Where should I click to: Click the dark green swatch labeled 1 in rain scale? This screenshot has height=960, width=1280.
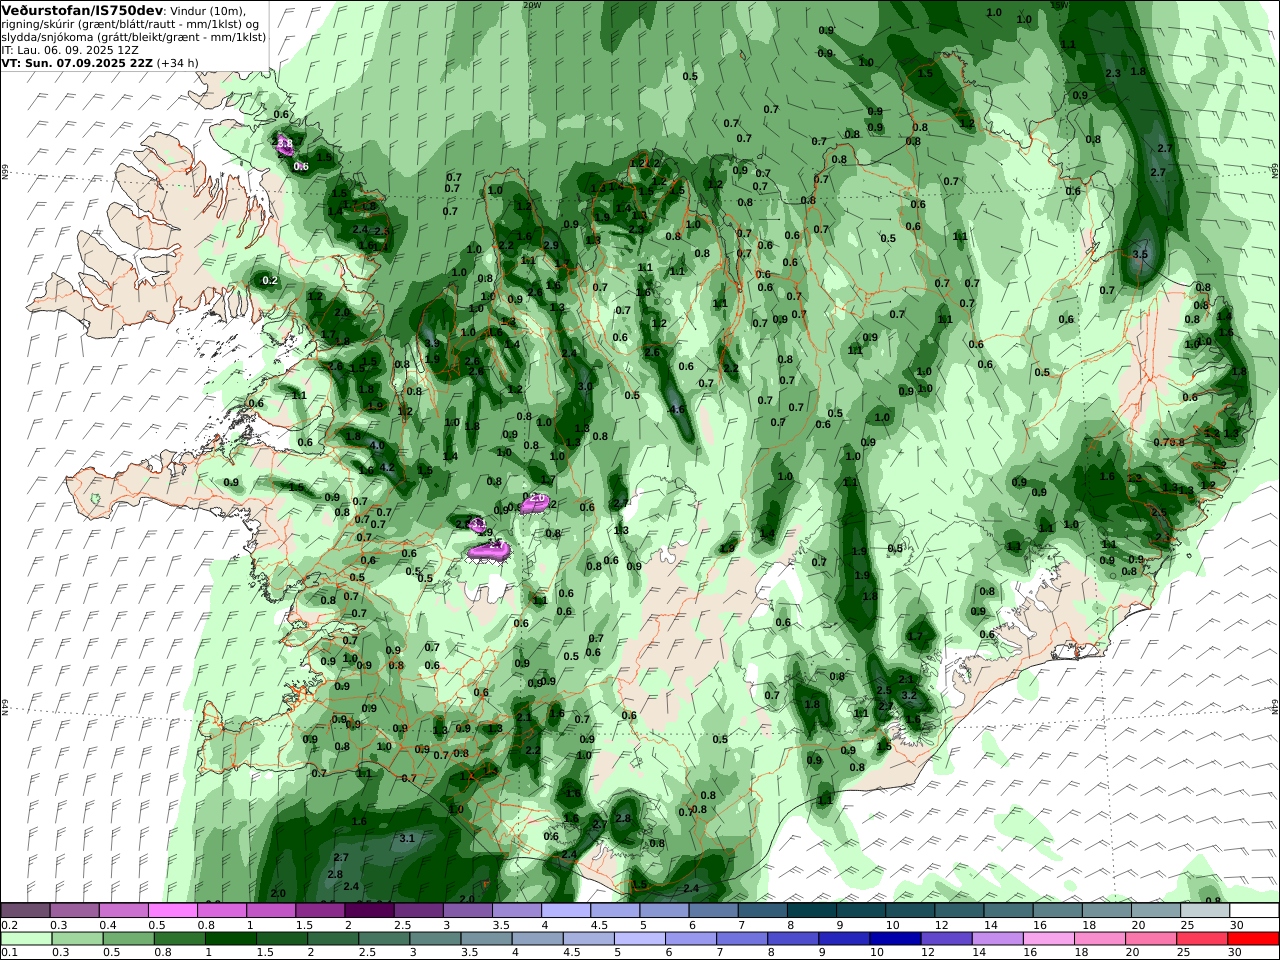(x=230, y=939)
